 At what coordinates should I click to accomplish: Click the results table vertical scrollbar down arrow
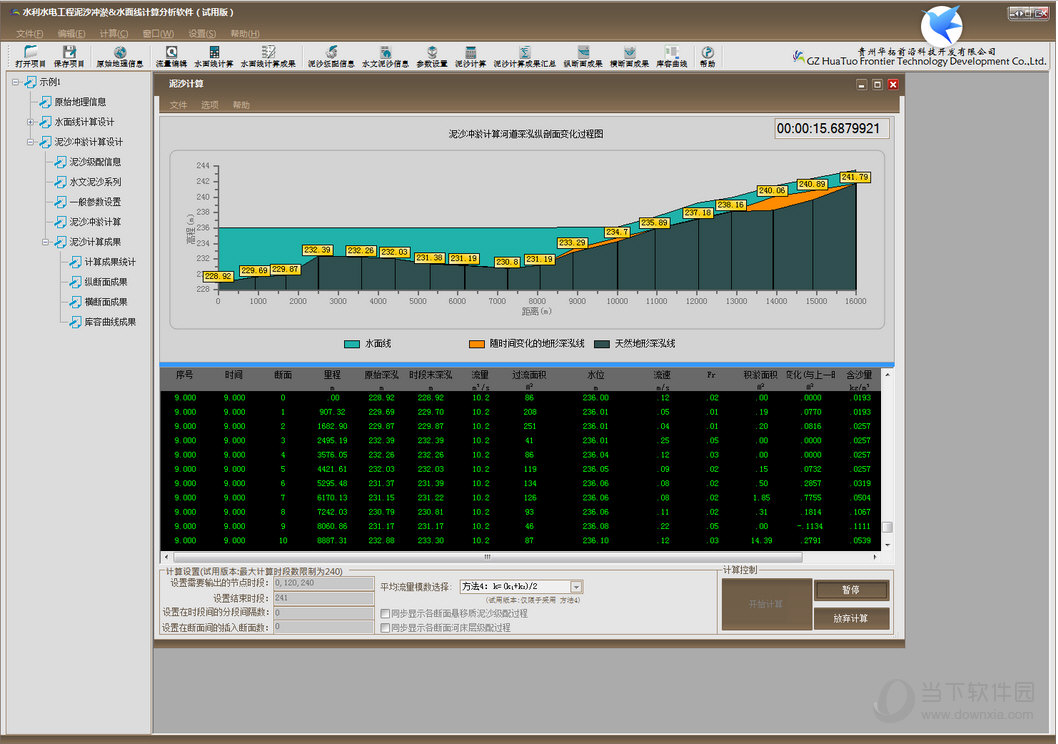click(x=887, y=544)
